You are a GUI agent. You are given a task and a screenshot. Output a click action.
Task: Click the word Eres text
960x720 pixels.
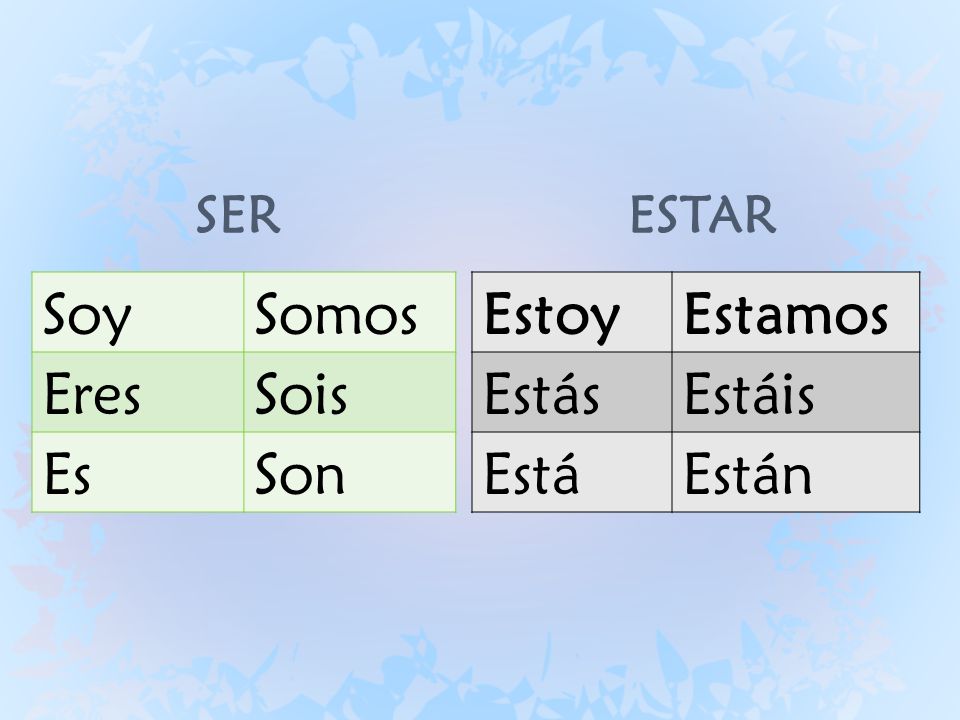point(92,394)
